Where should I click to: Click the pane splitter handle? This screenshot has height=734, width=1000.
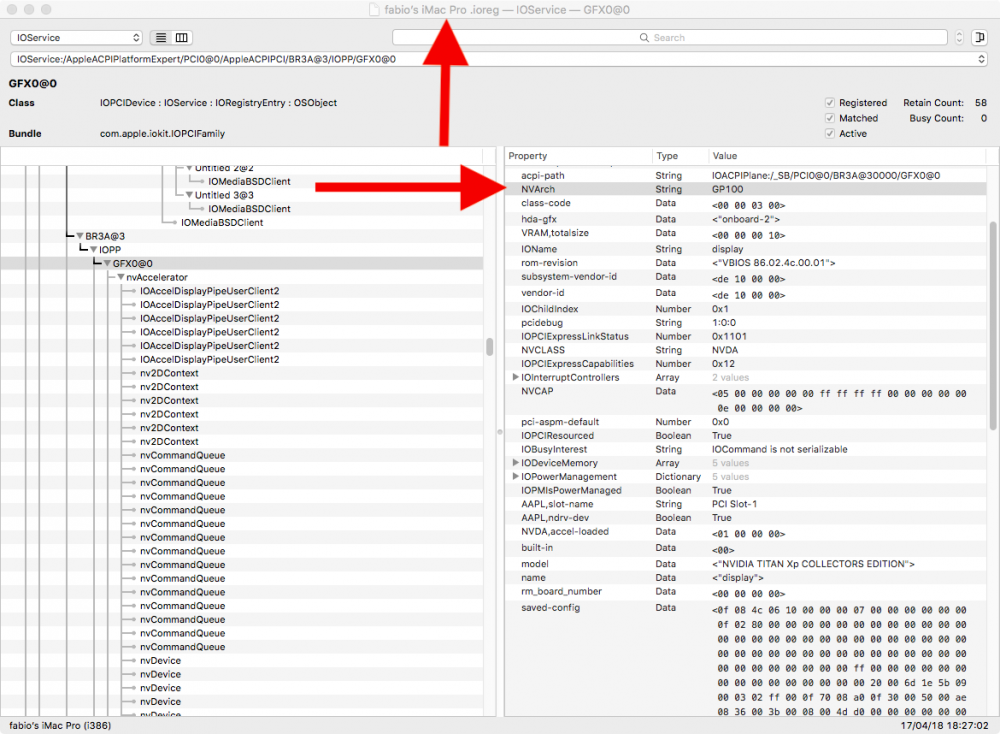[x=500, y=432]
